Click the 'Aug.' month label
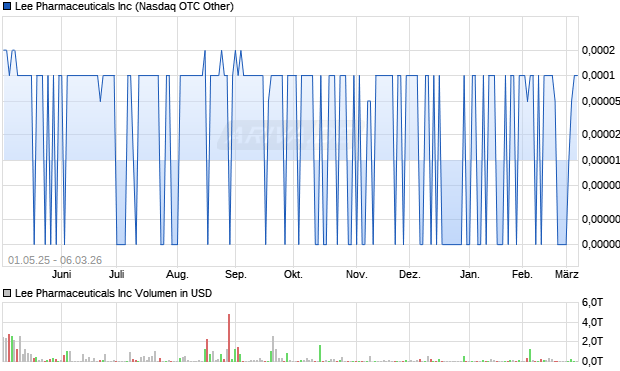Screen dimensions: 620x371 [177, 274]
